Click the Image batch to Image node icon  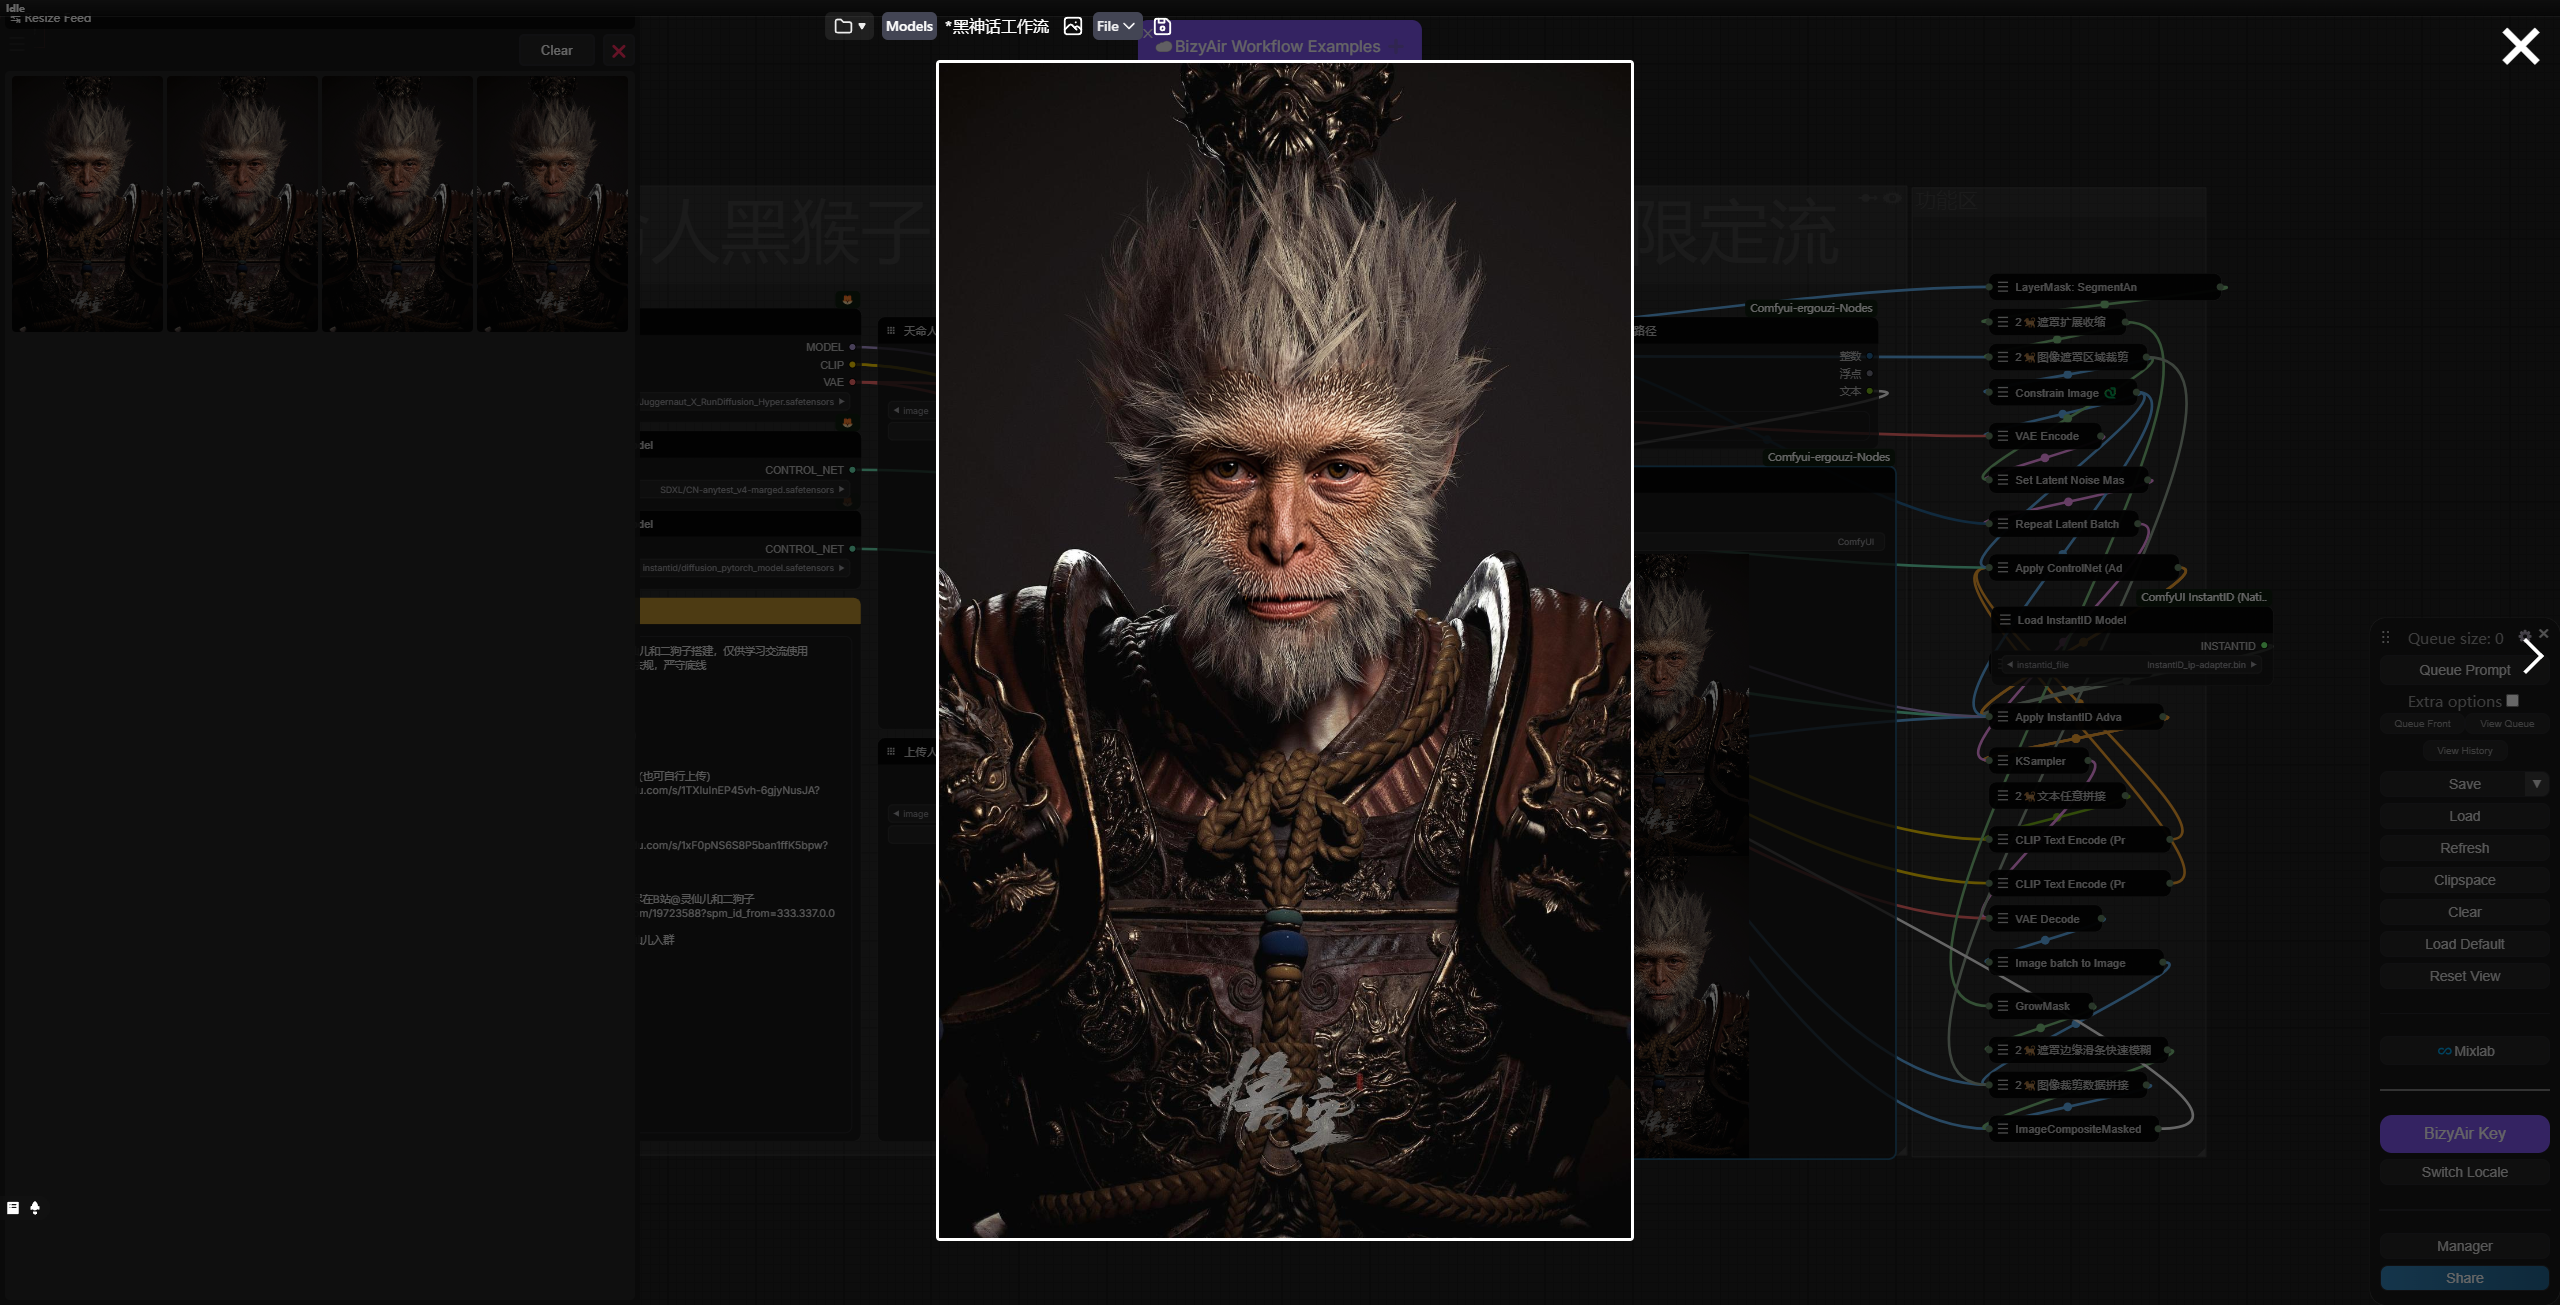2003,963
